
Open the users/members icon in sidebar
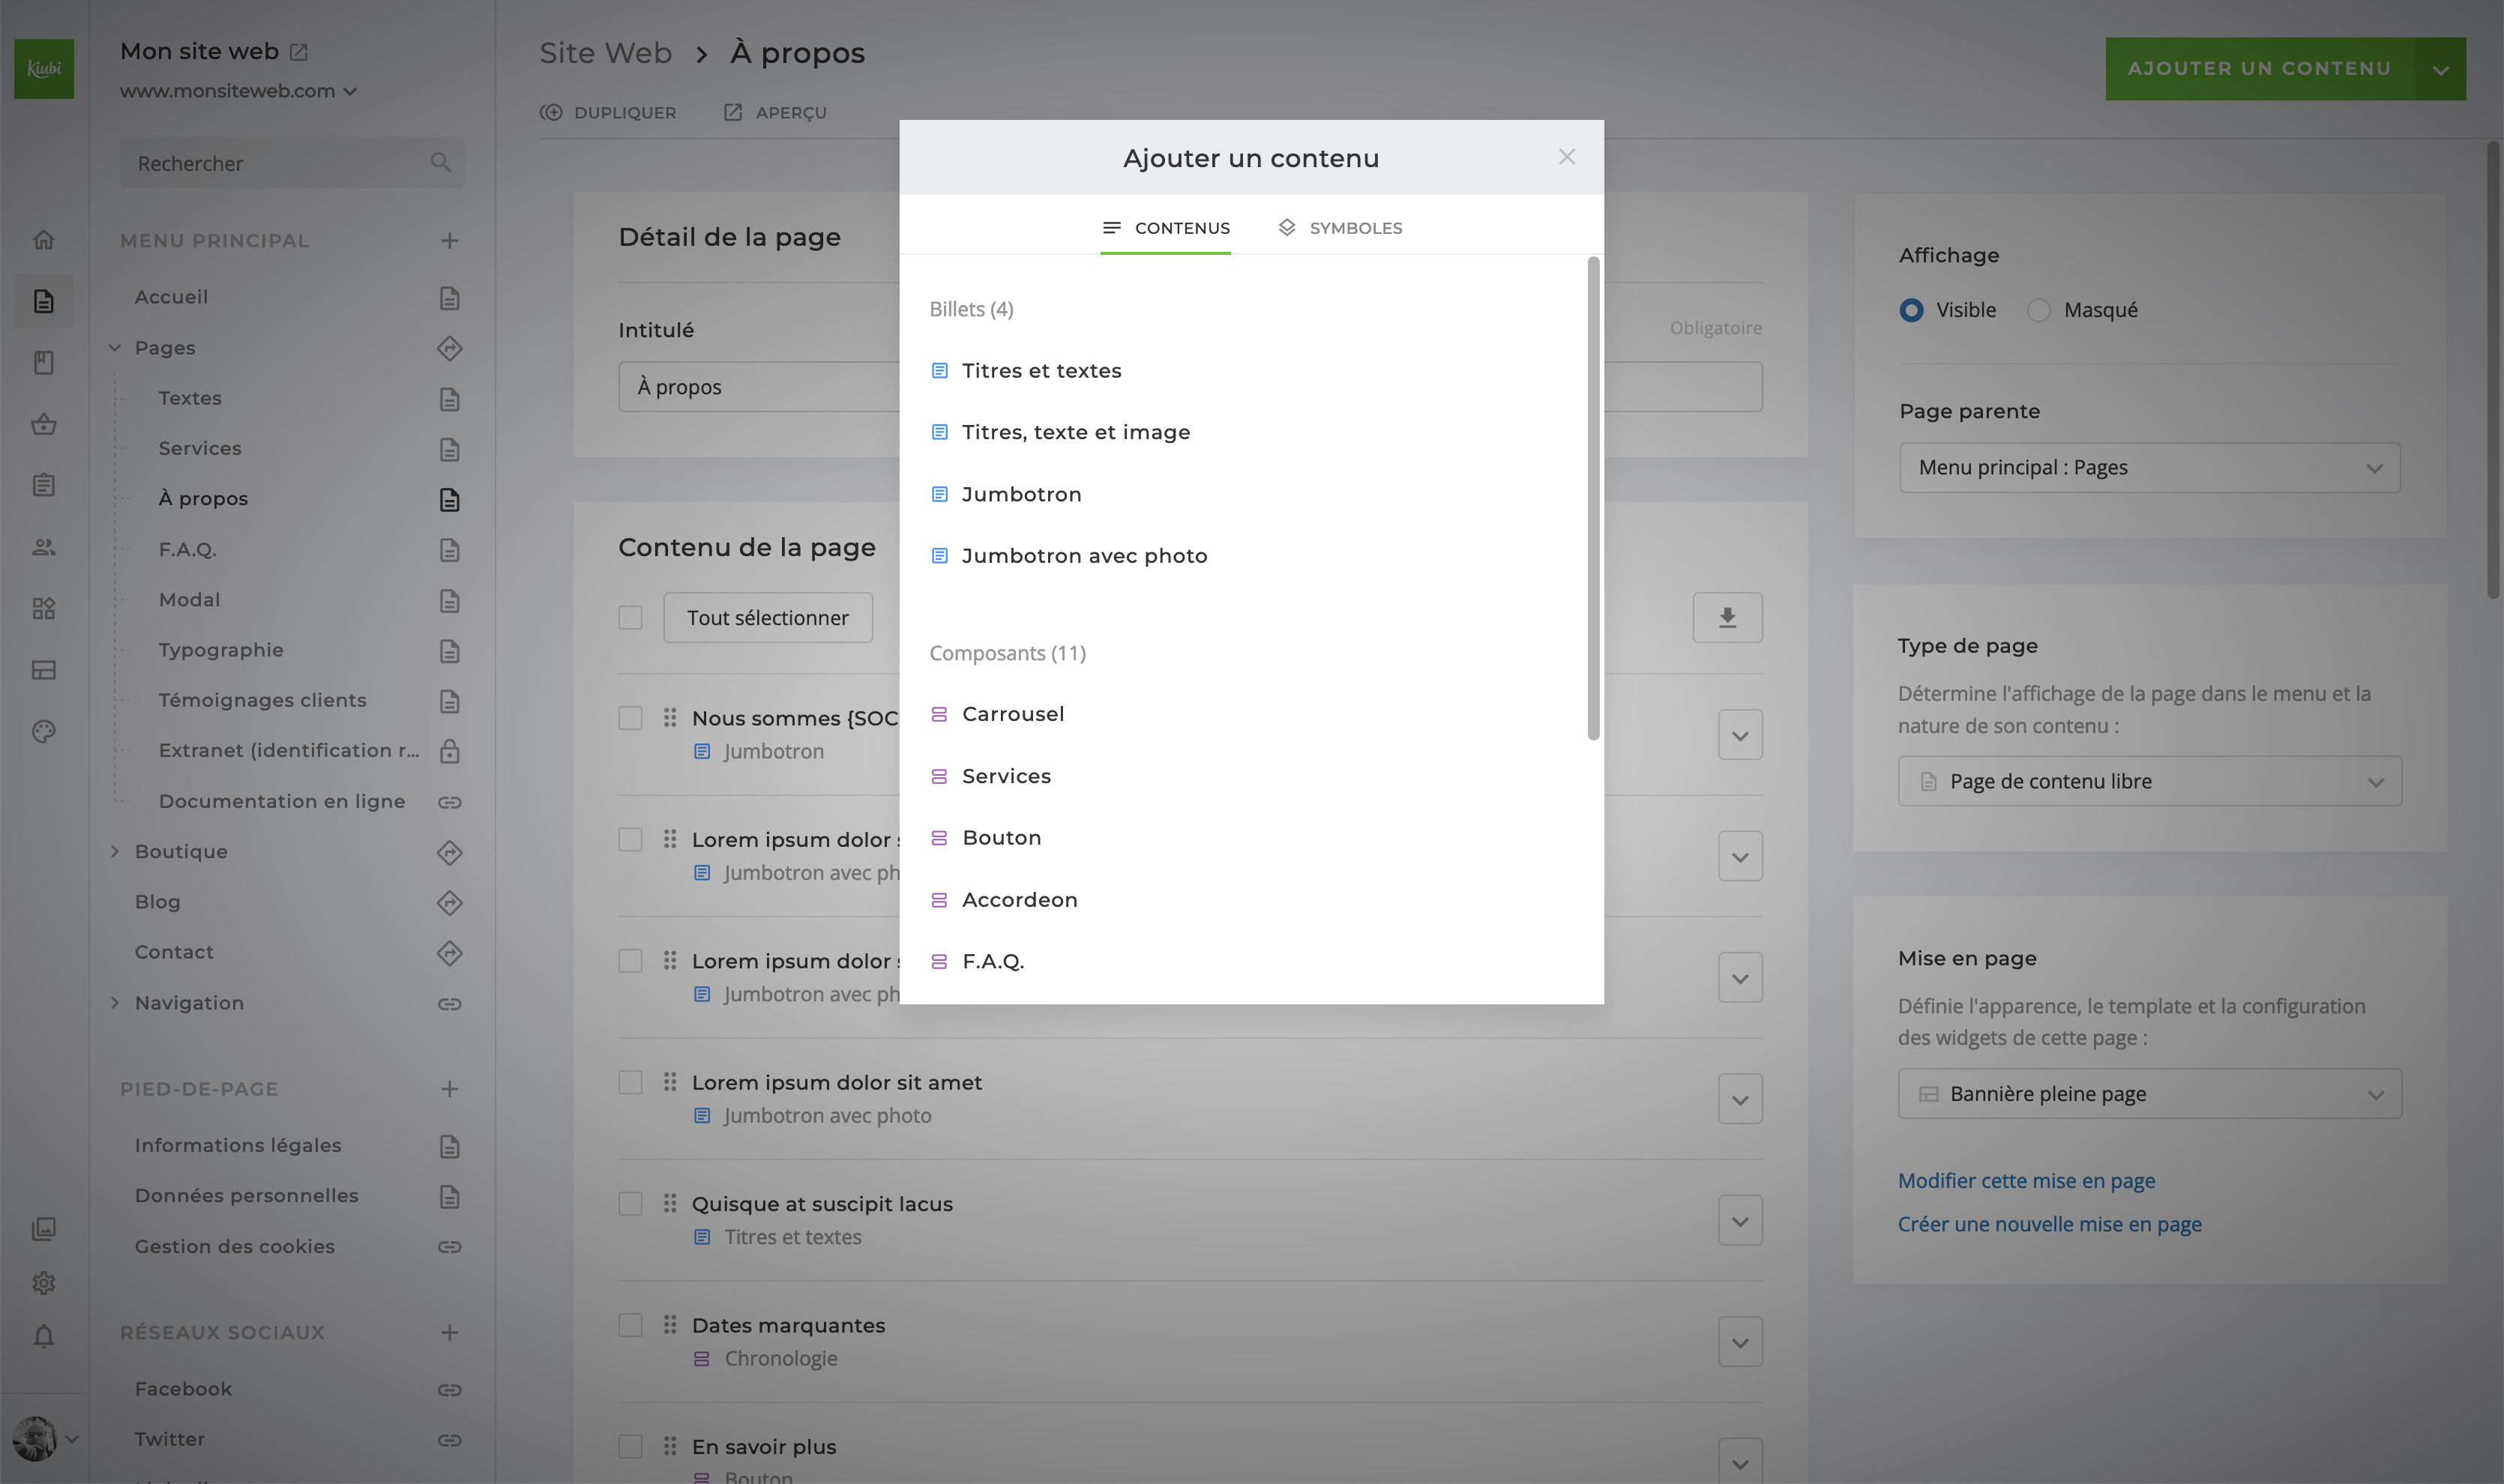(43, 547)
